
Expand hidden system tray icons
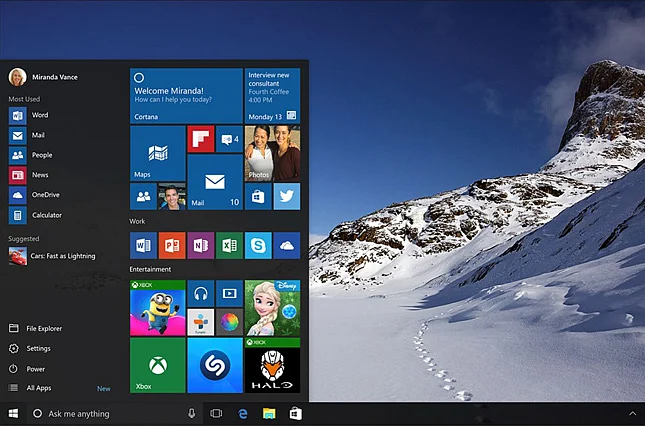[x=632, y=414]
